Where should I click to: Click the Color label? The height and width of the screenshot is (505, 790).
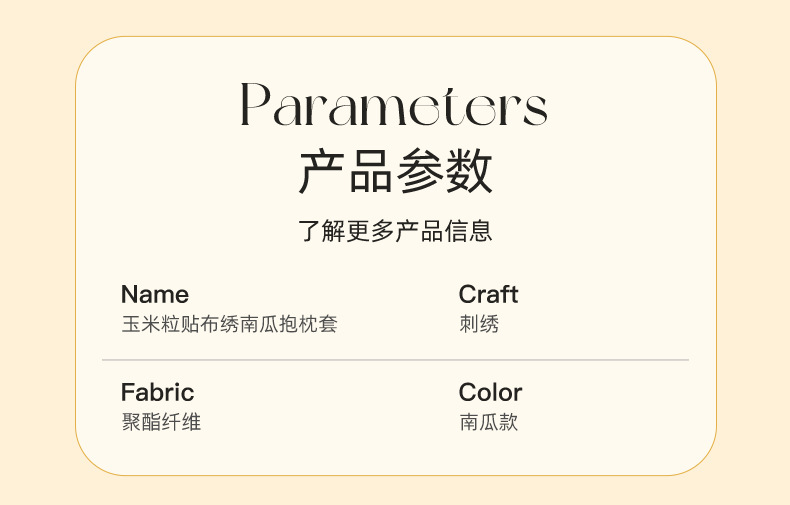coord(491,392)
